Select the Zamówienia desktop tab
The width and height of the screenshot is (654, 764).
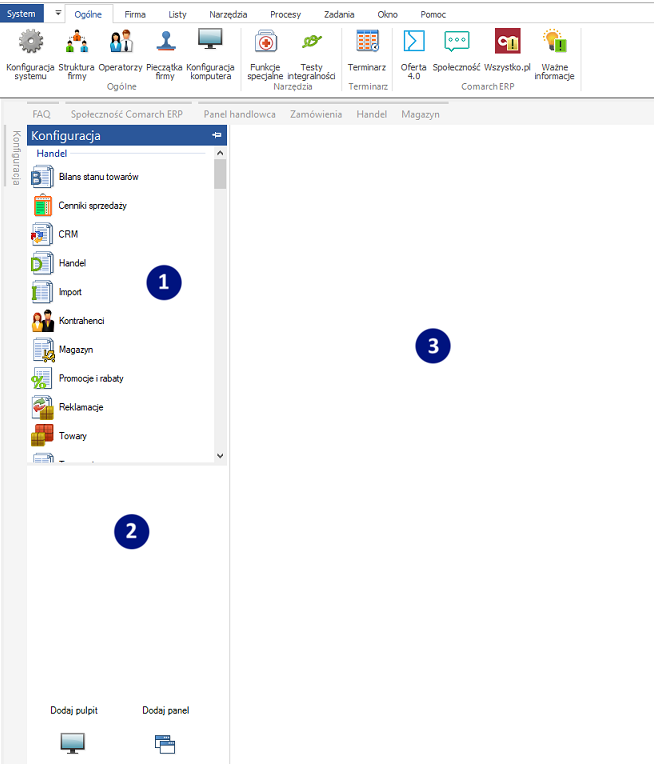click(316, 114)
